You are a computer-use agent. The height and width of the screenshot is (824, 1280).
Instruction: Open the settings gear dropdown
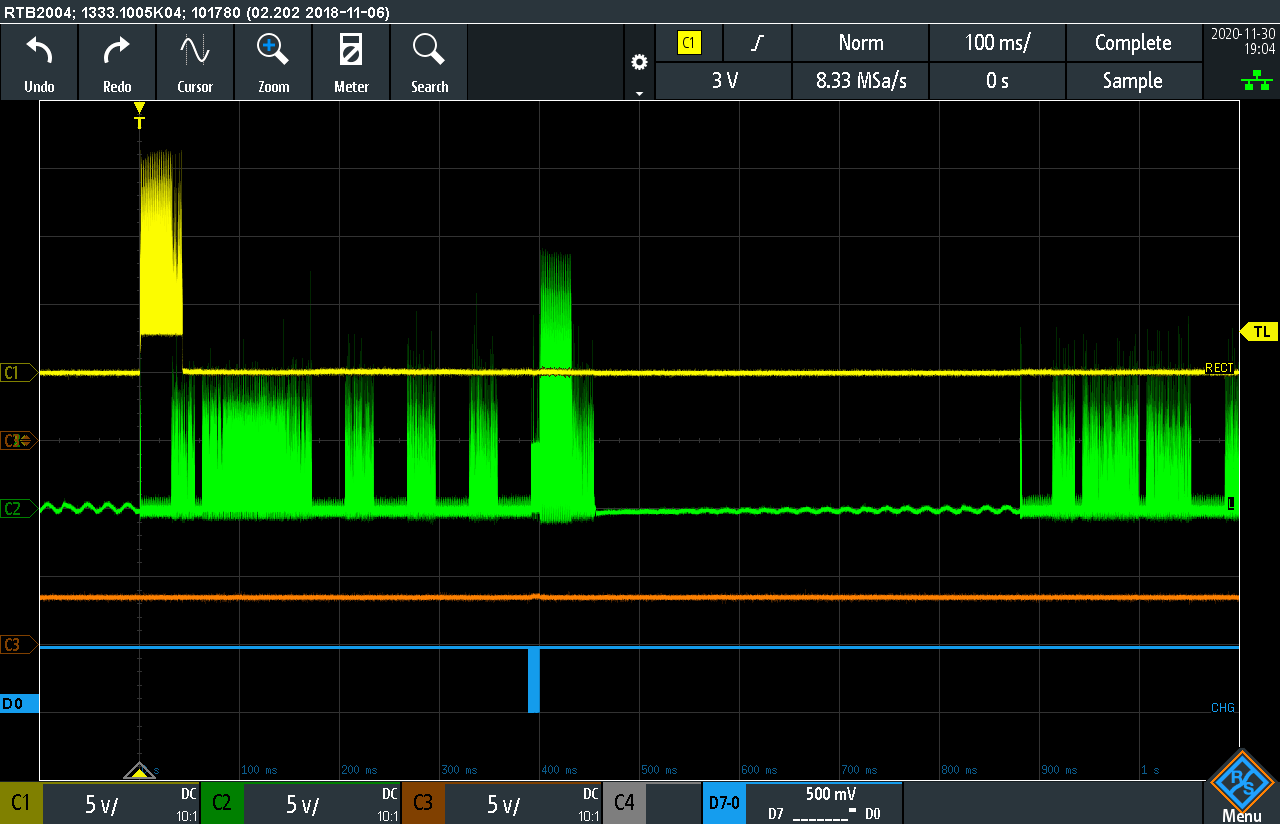pyautogui.click(x=639, y=63)
